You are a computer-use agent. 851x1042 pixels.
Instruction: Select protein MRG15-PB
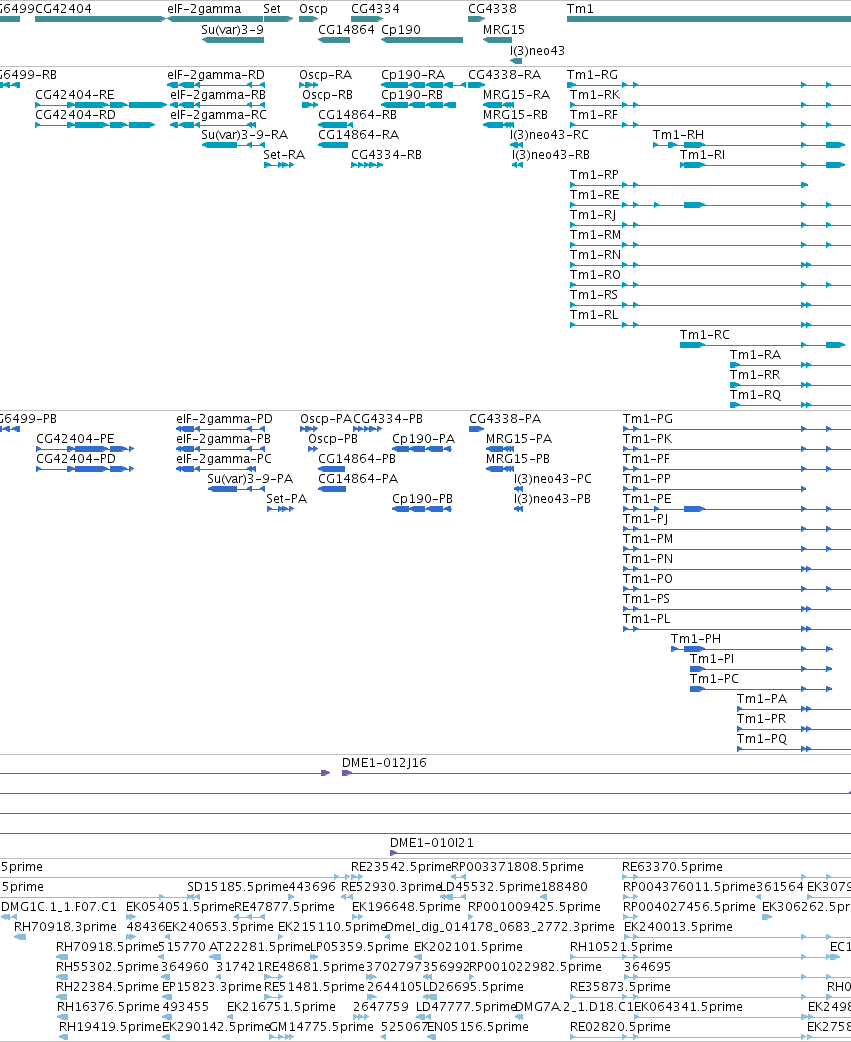pyautogui.click(x=500, y=469)
